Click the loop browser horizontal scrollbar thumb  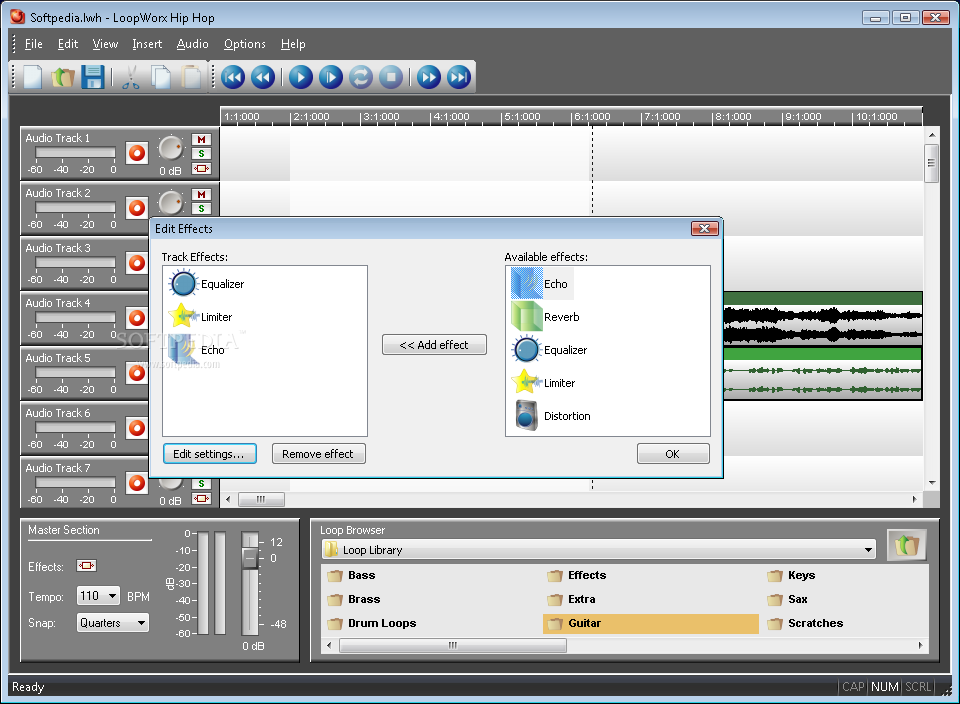pos(452,645)
